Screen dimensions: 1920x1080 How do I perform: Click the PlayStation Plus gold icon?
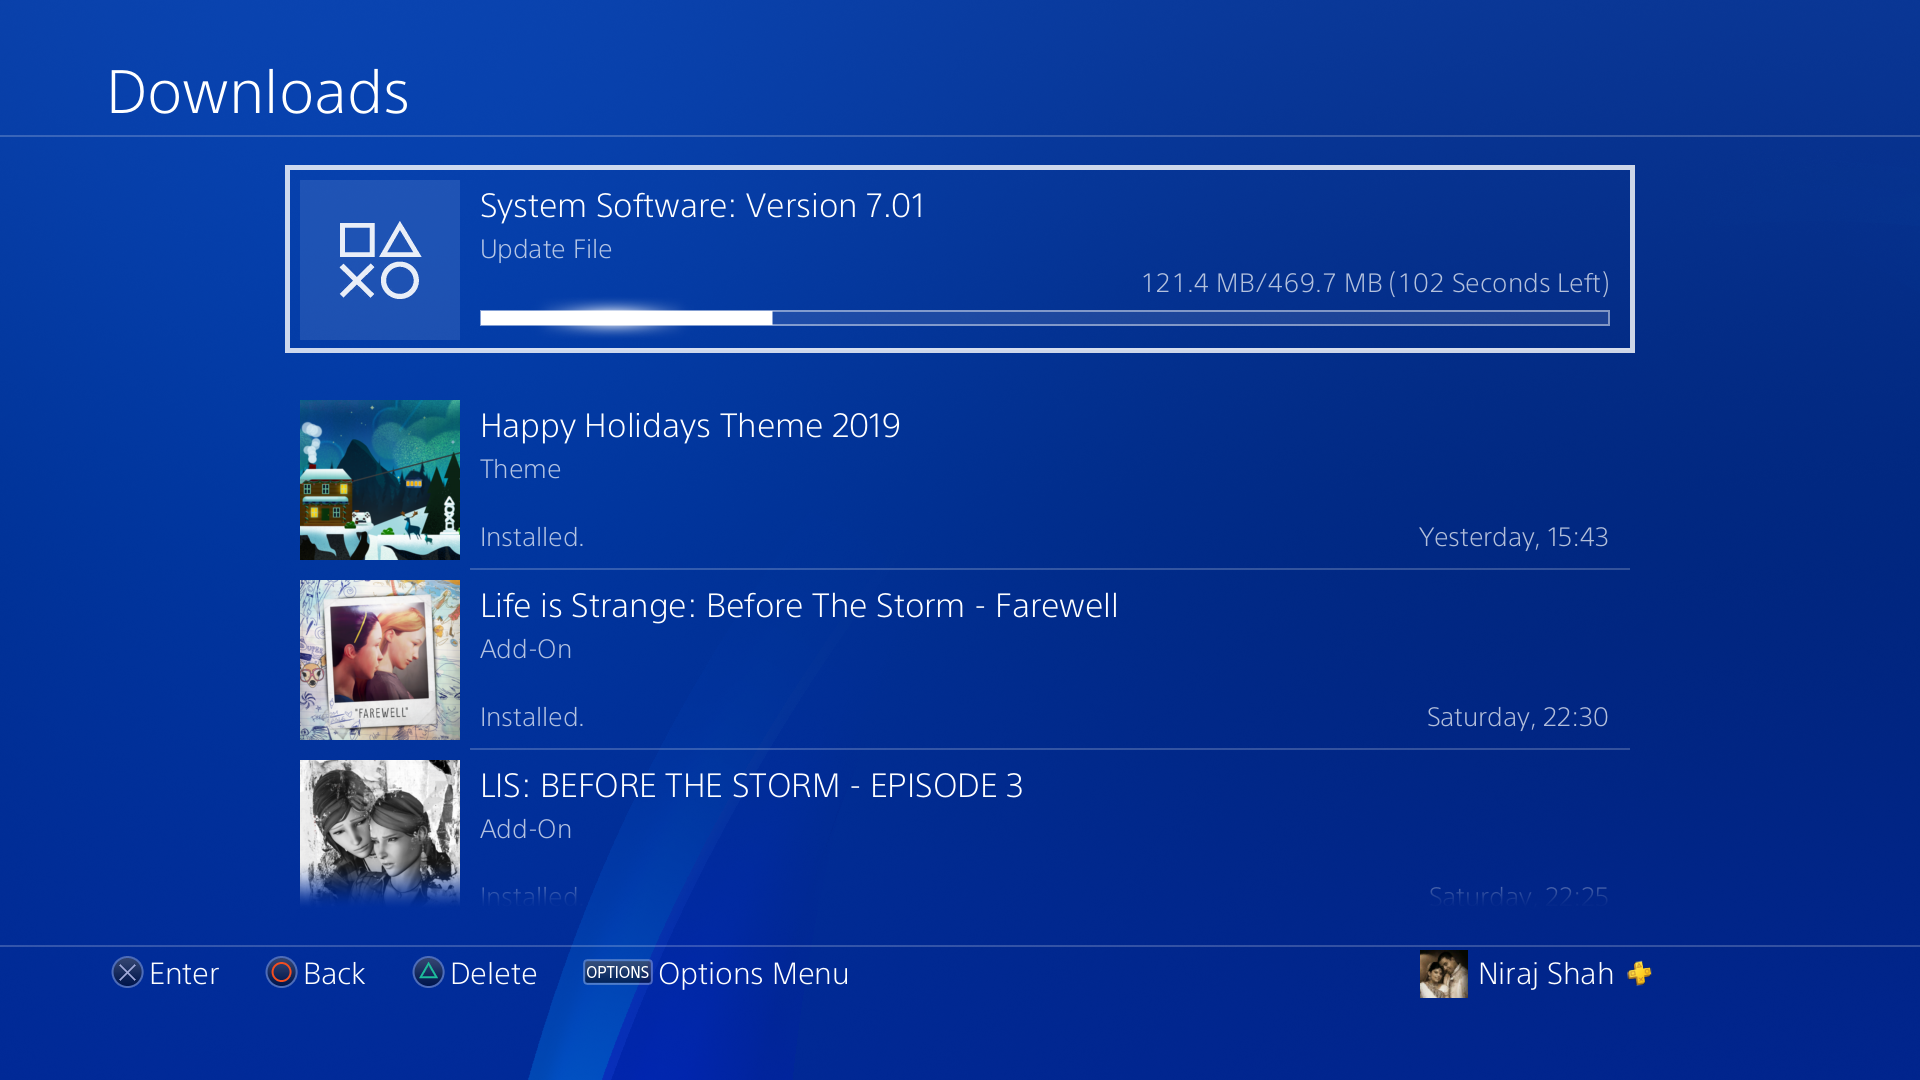tap(1639, 973)
